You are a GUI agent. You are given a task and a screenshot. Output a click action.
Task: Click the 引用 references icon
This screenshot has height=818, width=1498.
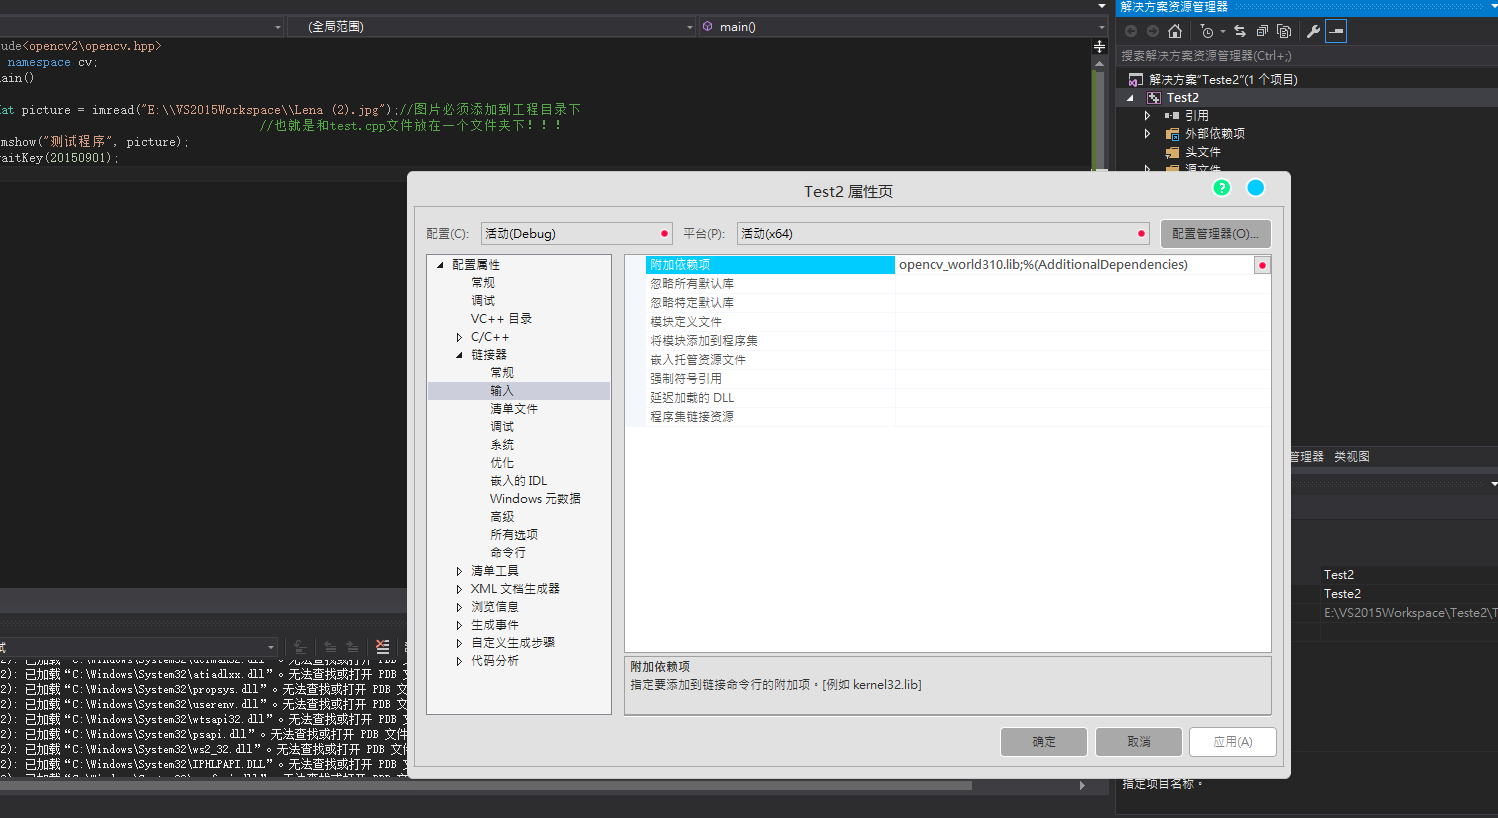1172,116
